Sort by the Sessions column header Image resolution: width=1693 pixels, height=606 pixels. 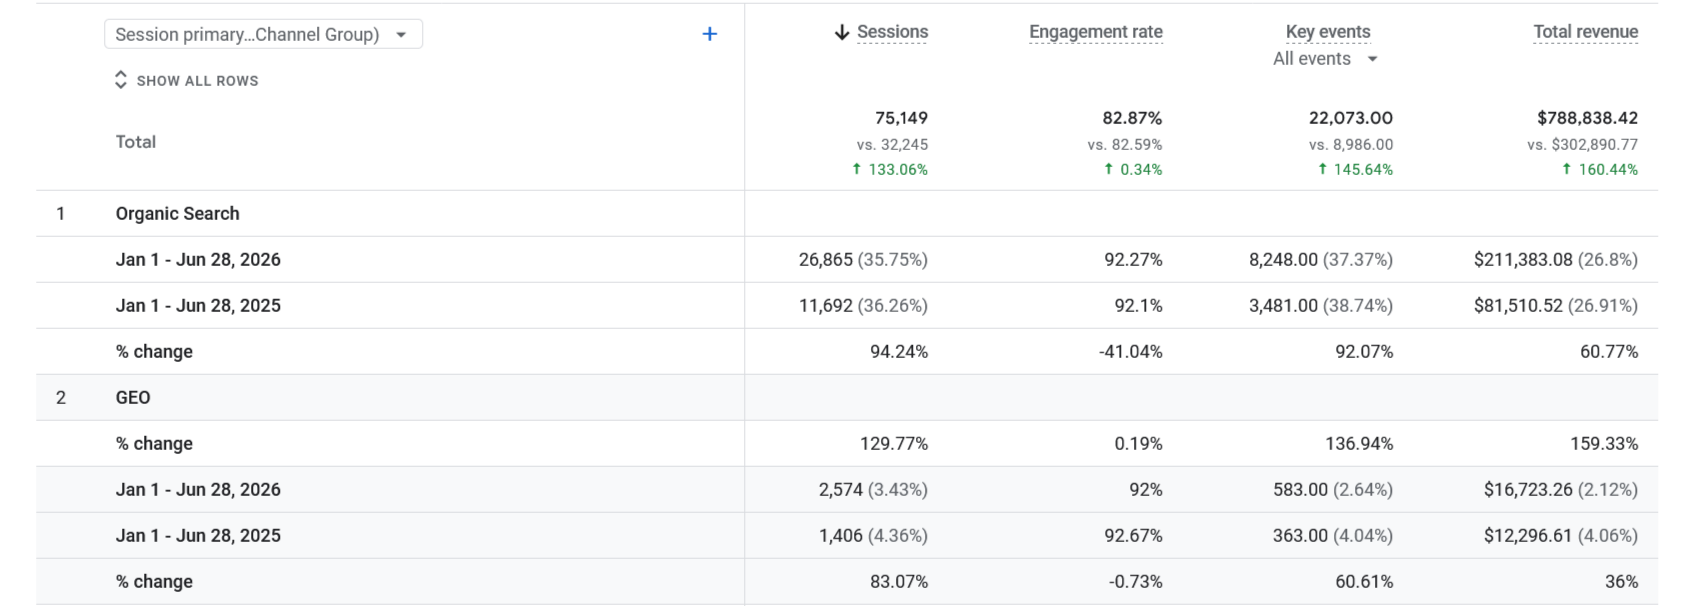point(892,32)
